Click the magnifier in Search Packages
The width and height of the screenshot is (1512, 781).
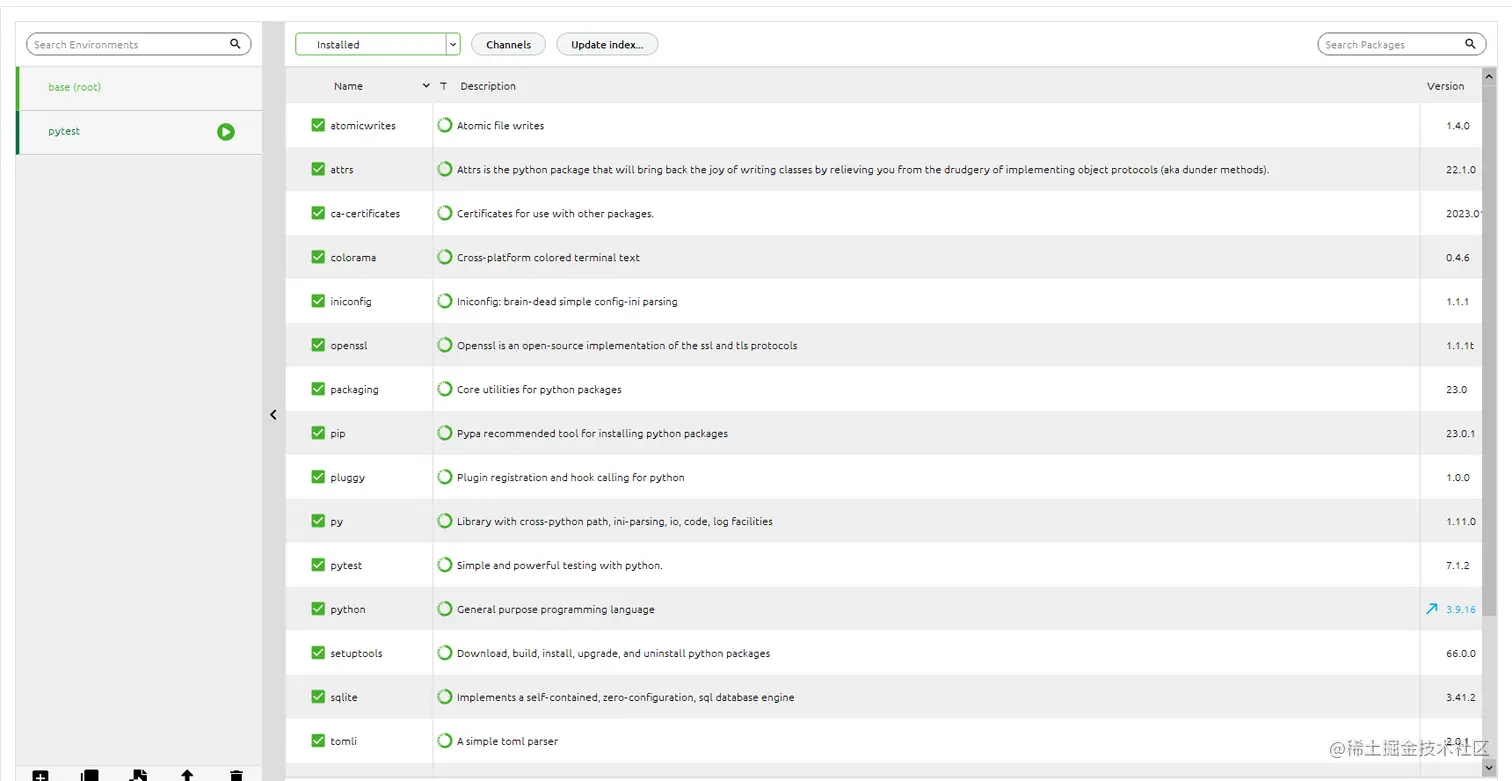pos(1470,44)
